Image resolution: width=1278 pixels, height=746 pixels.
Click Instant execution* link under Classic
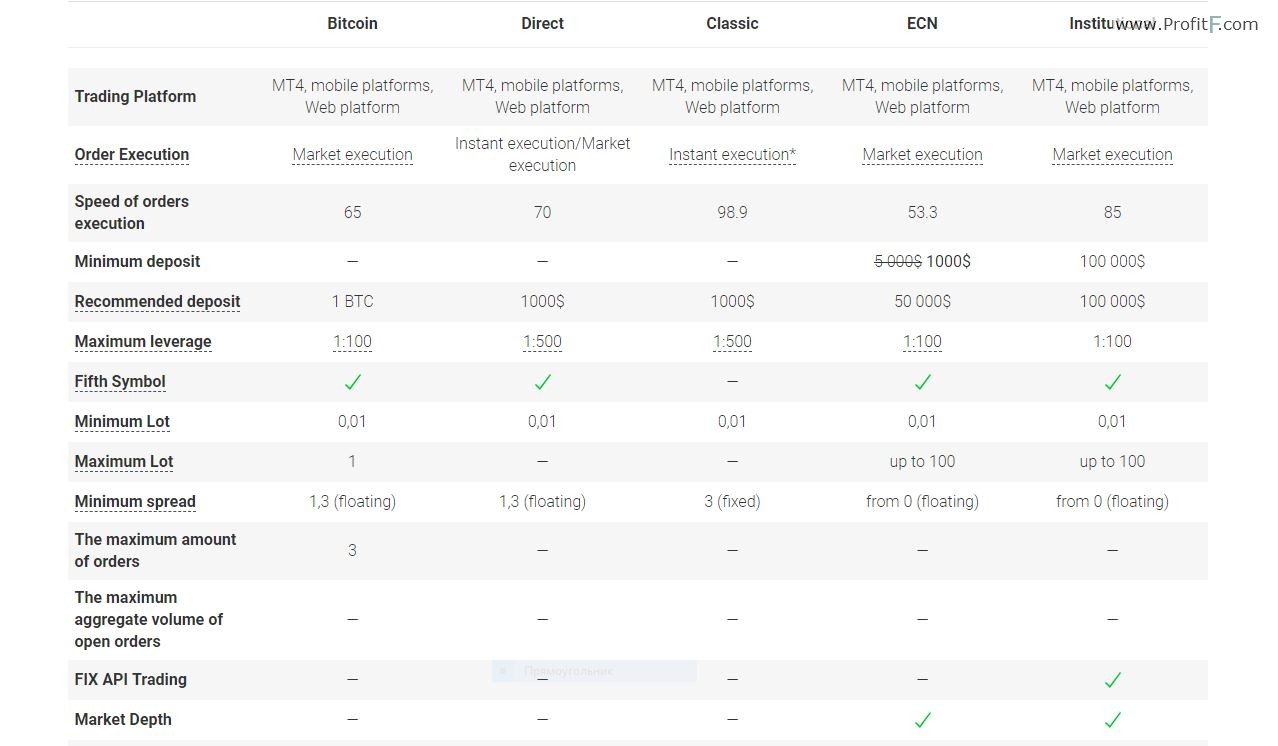(732, 154)
